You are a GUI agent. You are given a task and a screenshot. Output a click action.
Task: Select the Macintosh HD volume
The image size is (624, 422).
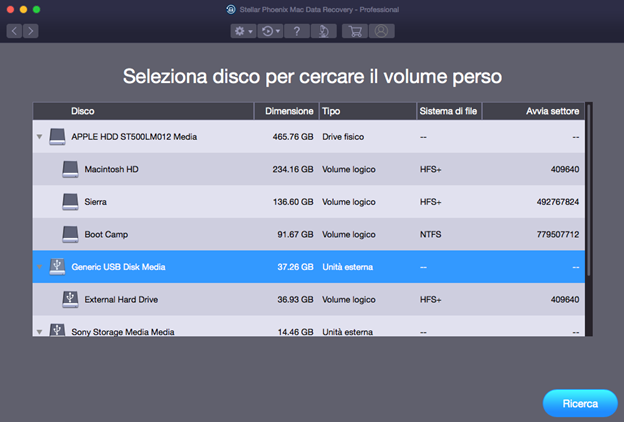coord(309,169)
